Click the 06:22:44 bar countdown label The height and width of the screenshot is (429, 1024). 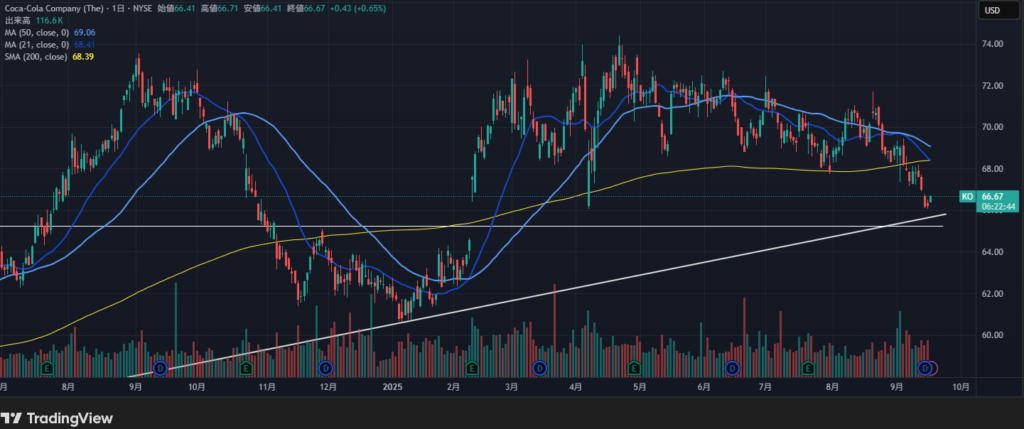tap(998, 206)
